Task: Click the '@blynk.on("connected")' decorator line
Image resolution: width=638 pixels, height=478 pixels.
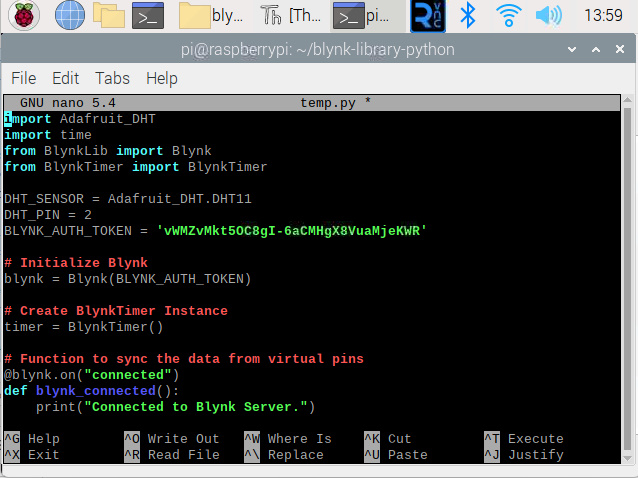Action: pyautogui.click(x=92, y=375)
